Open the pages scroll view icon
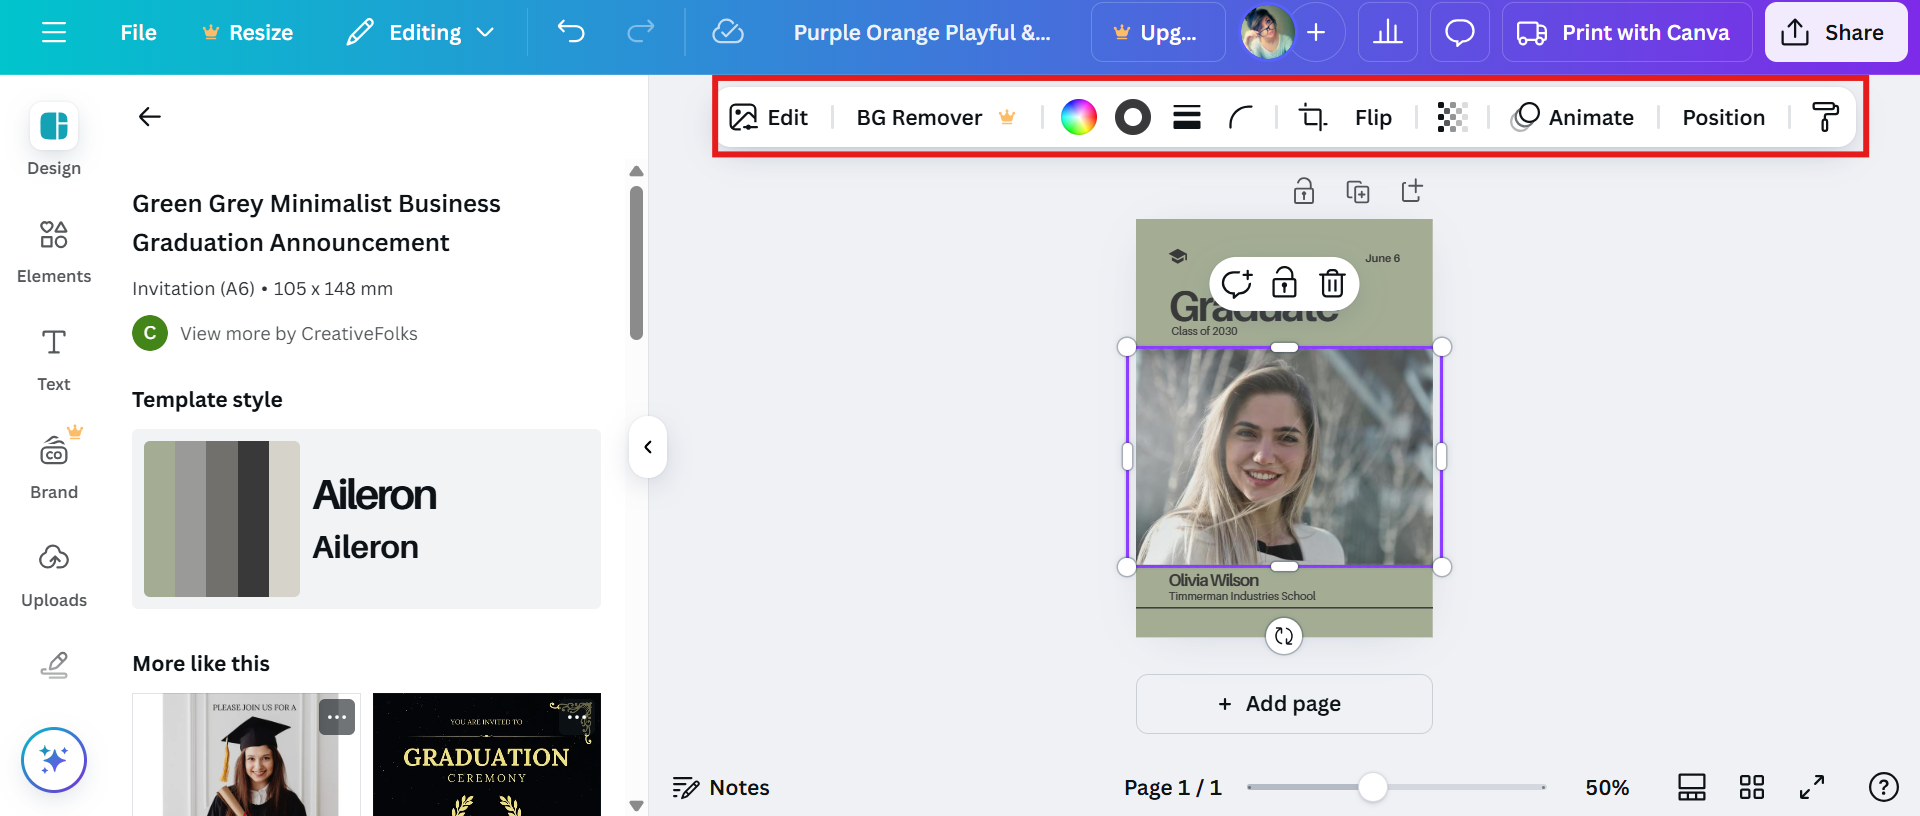1920x816 pixels. tap(1692, 788)
